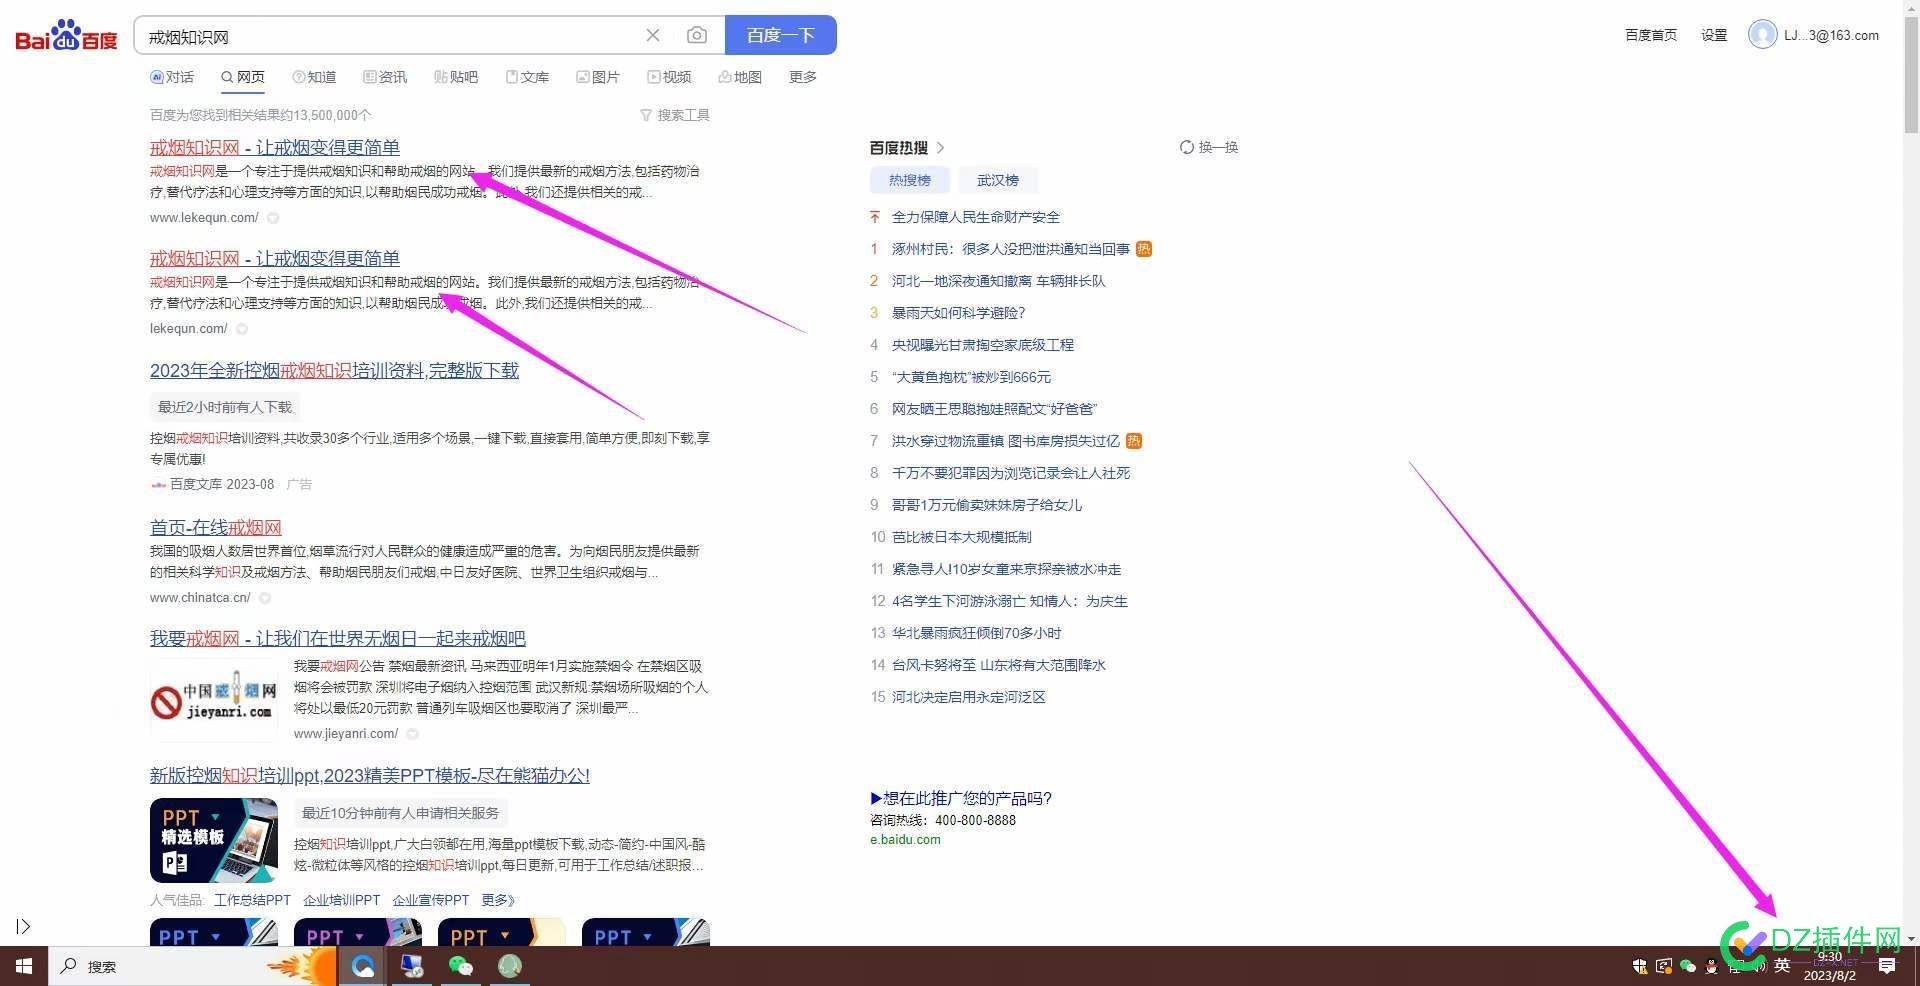This screenshot has width=1920, height=986.
Task: Open hot search 暴雨天如何科学避险?
Action: 959,313
